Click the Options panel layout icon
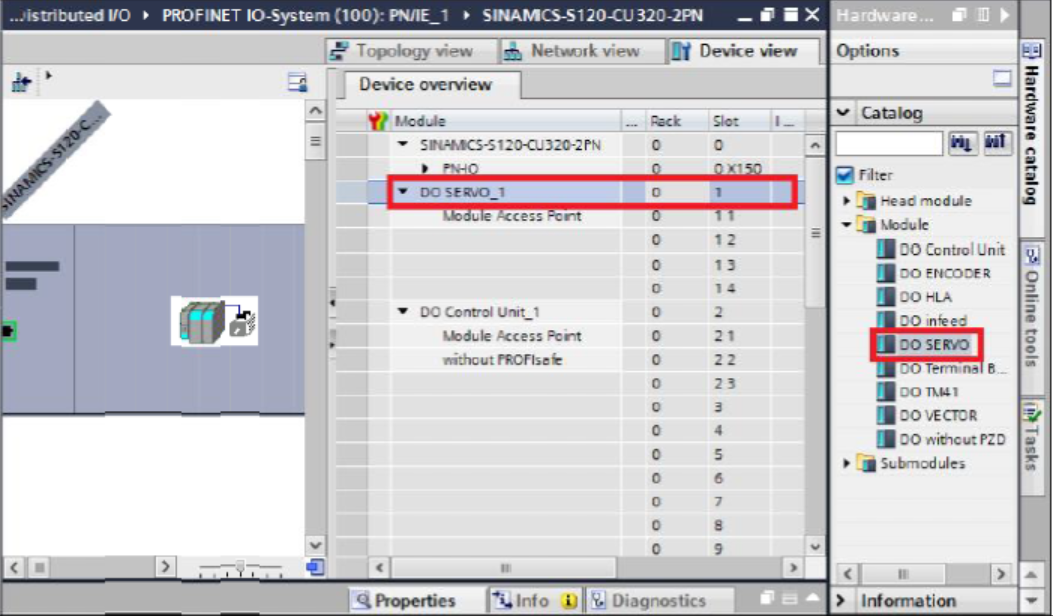 (x=1002, y=79)
